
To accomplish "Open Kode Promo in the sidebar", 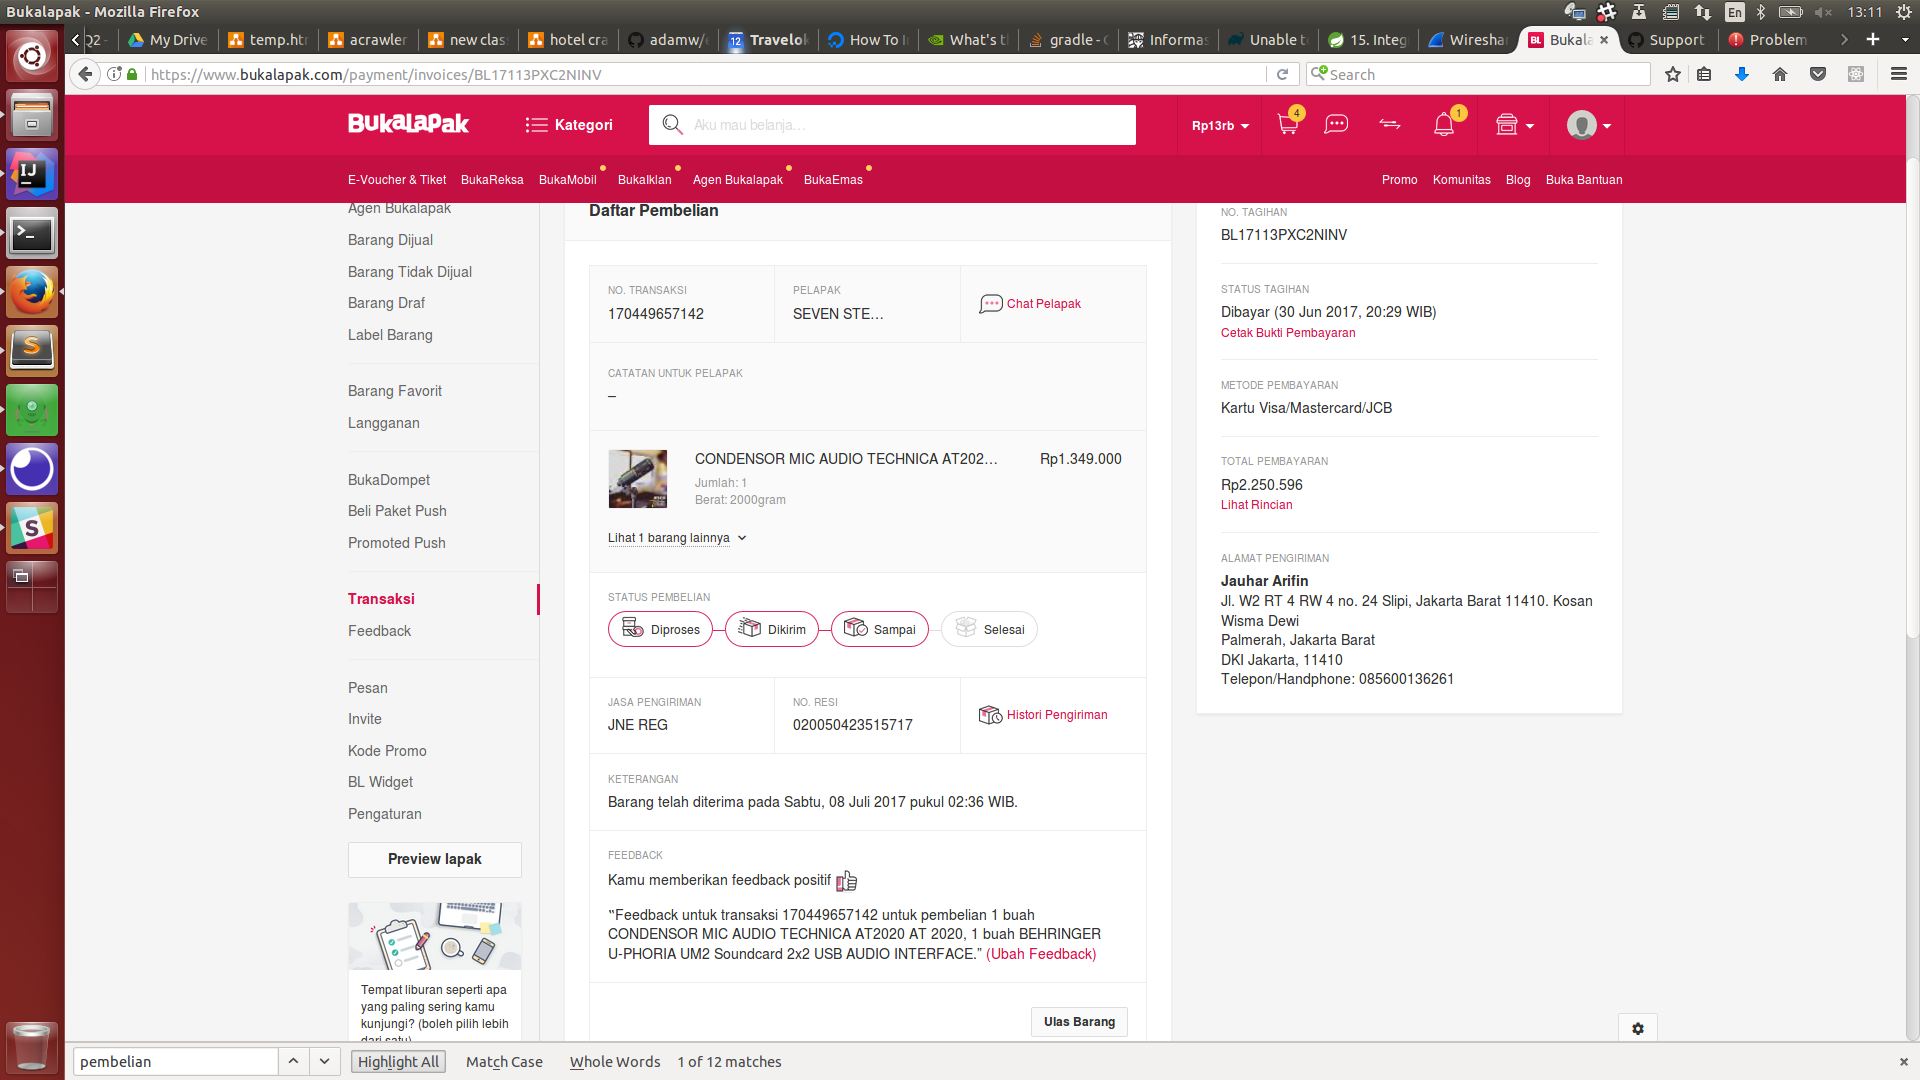I will pos(387,751).
